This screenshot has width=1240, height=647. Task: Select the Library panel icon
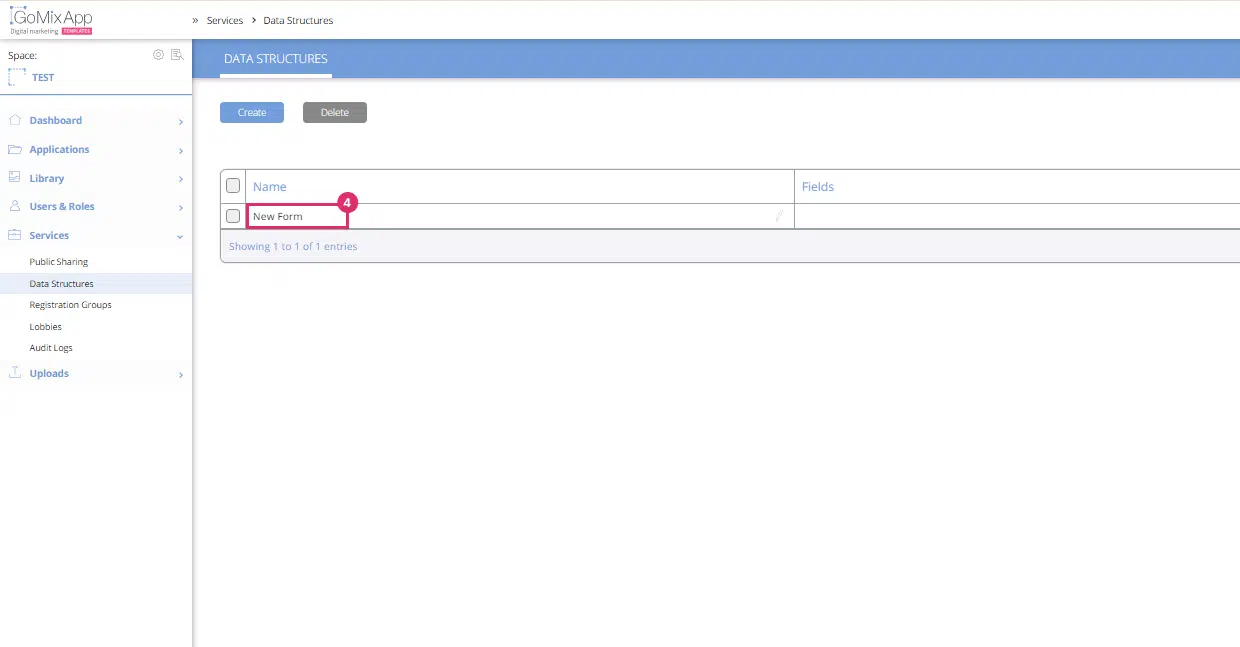tap(14, 177)
